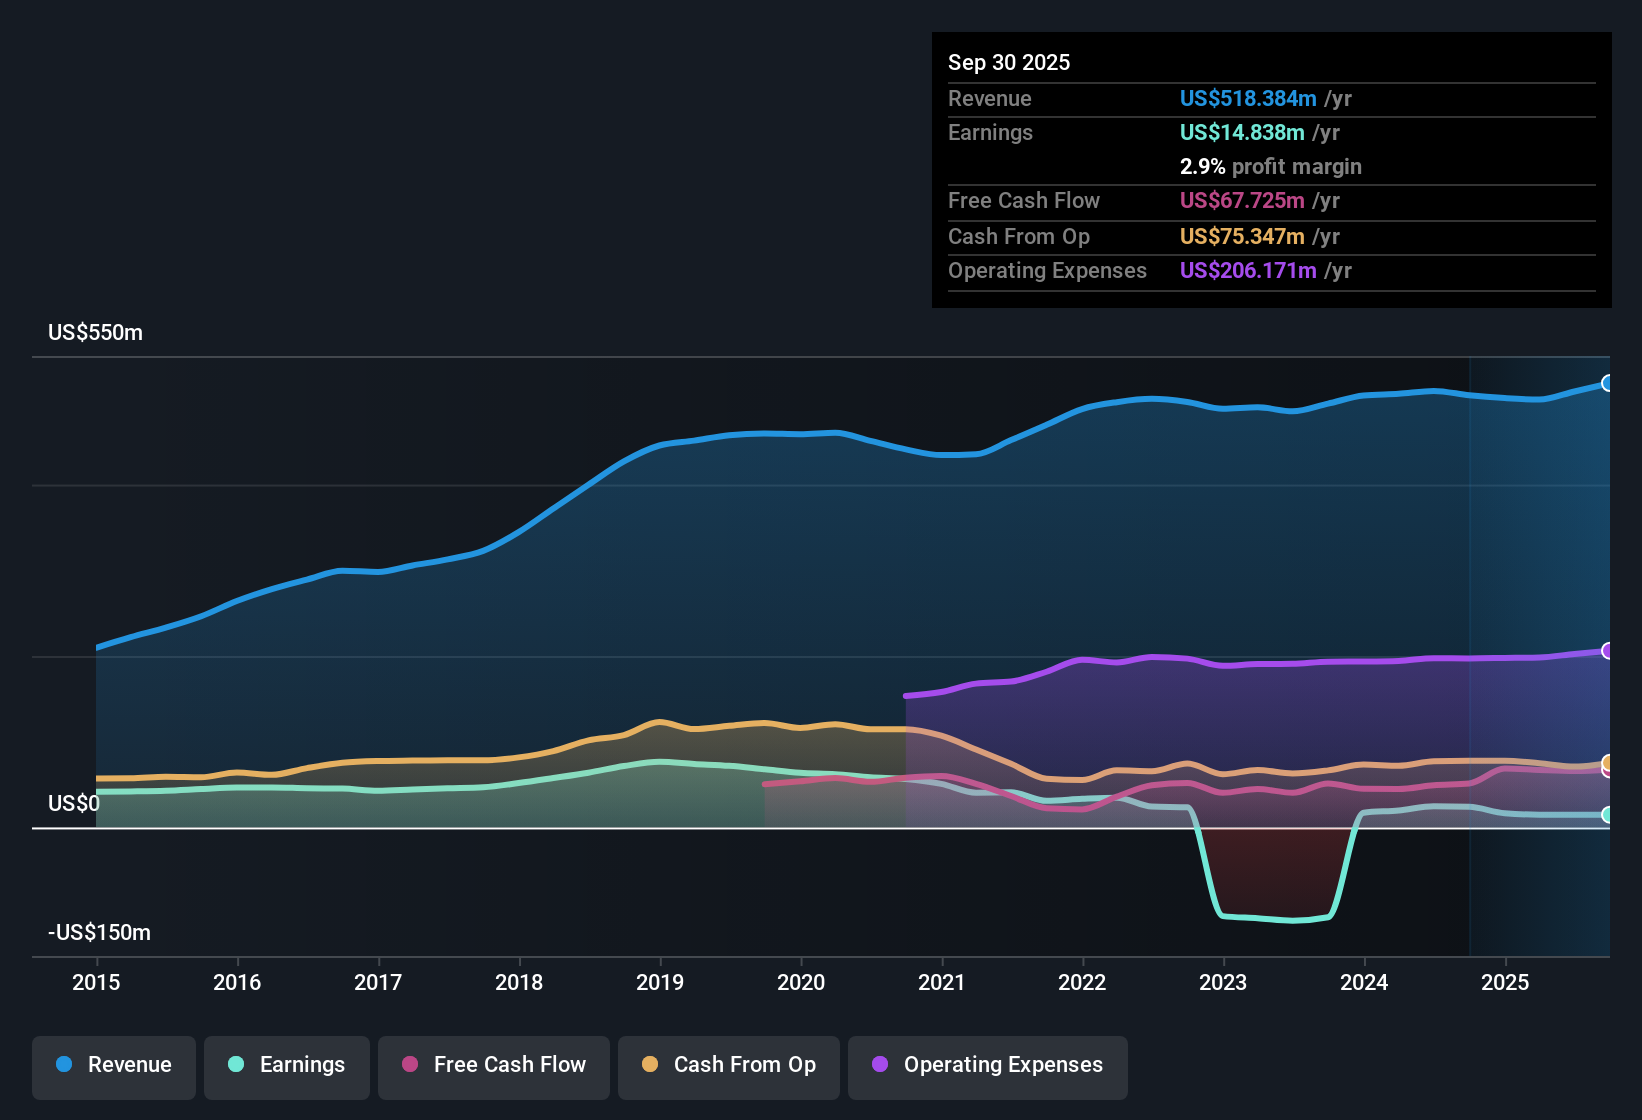Screen dimensions: 1642x1120
Task: Select the teal Earnings legend dot
Action: [x=236, y=1065]
